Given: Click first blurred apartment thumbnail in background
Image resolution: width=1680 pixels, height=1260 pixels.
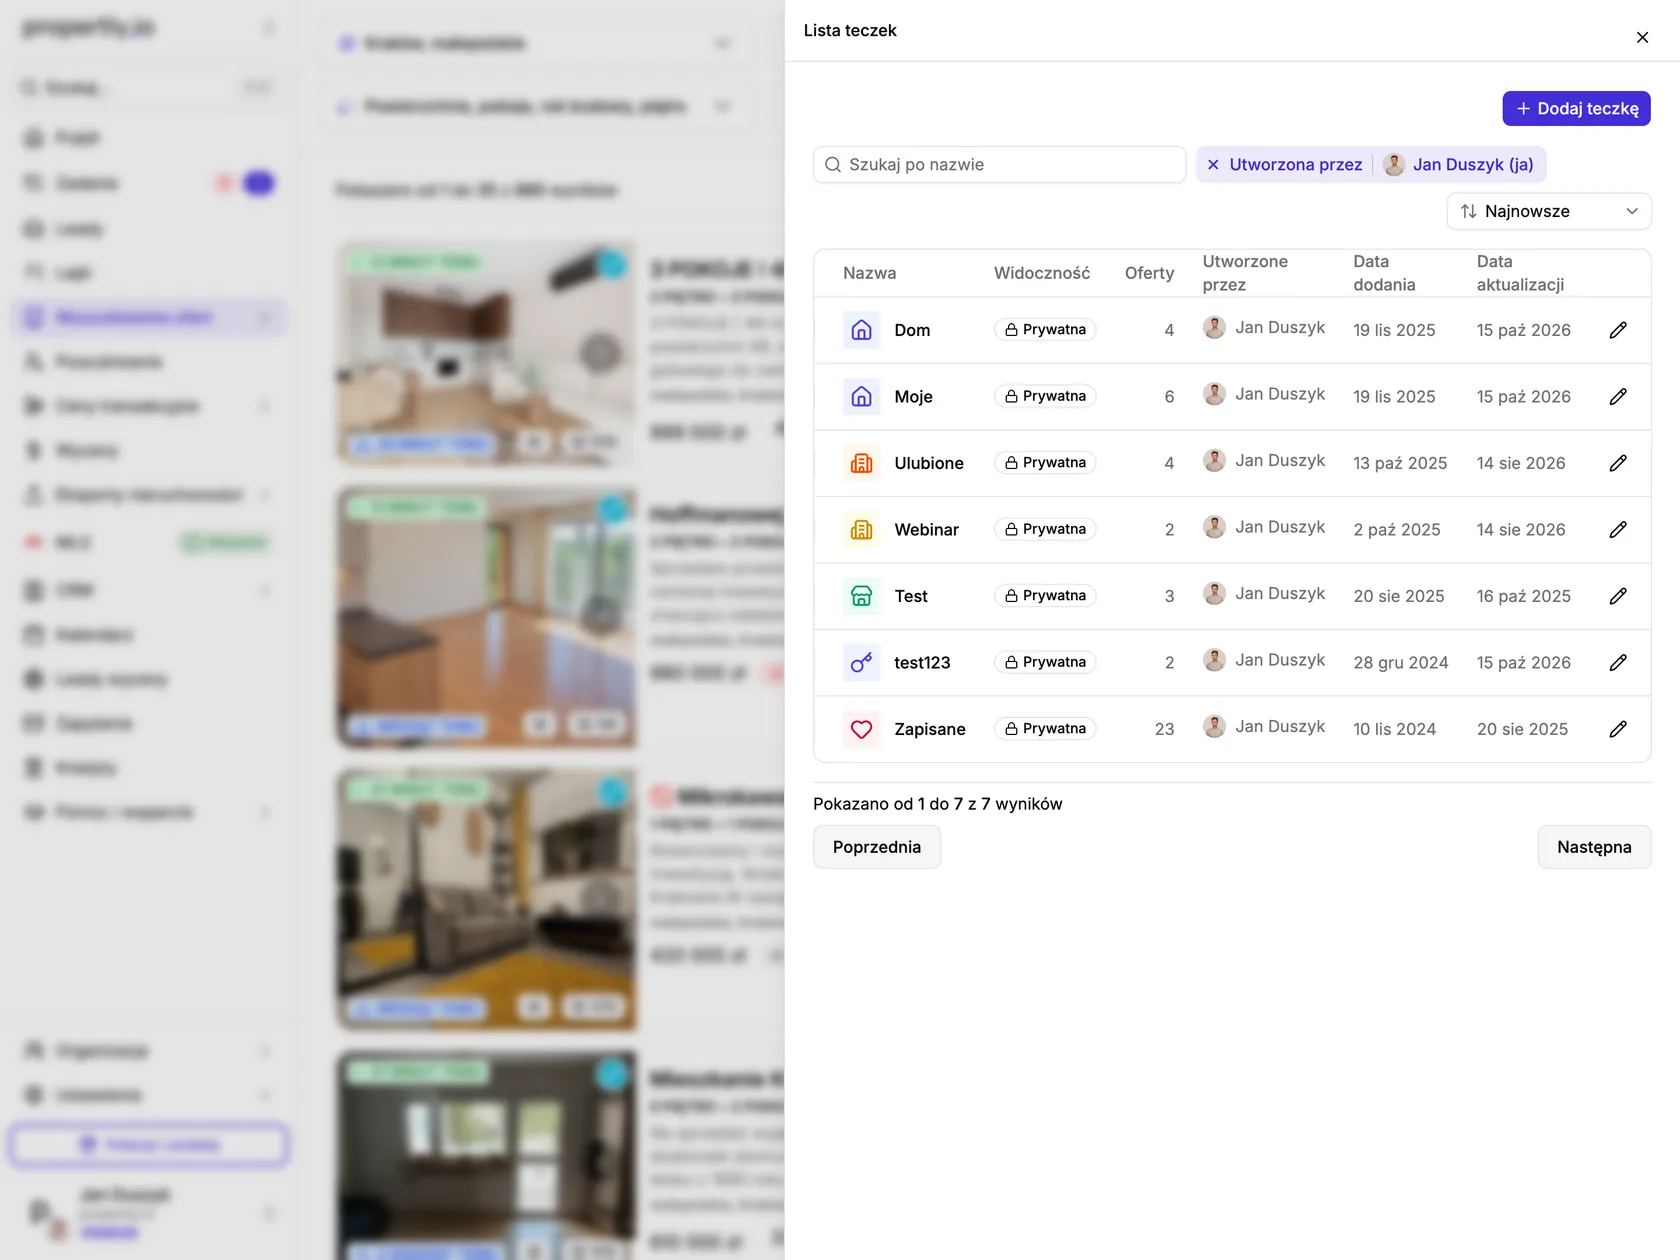Looking at the screenshot, I should point(487,354).
